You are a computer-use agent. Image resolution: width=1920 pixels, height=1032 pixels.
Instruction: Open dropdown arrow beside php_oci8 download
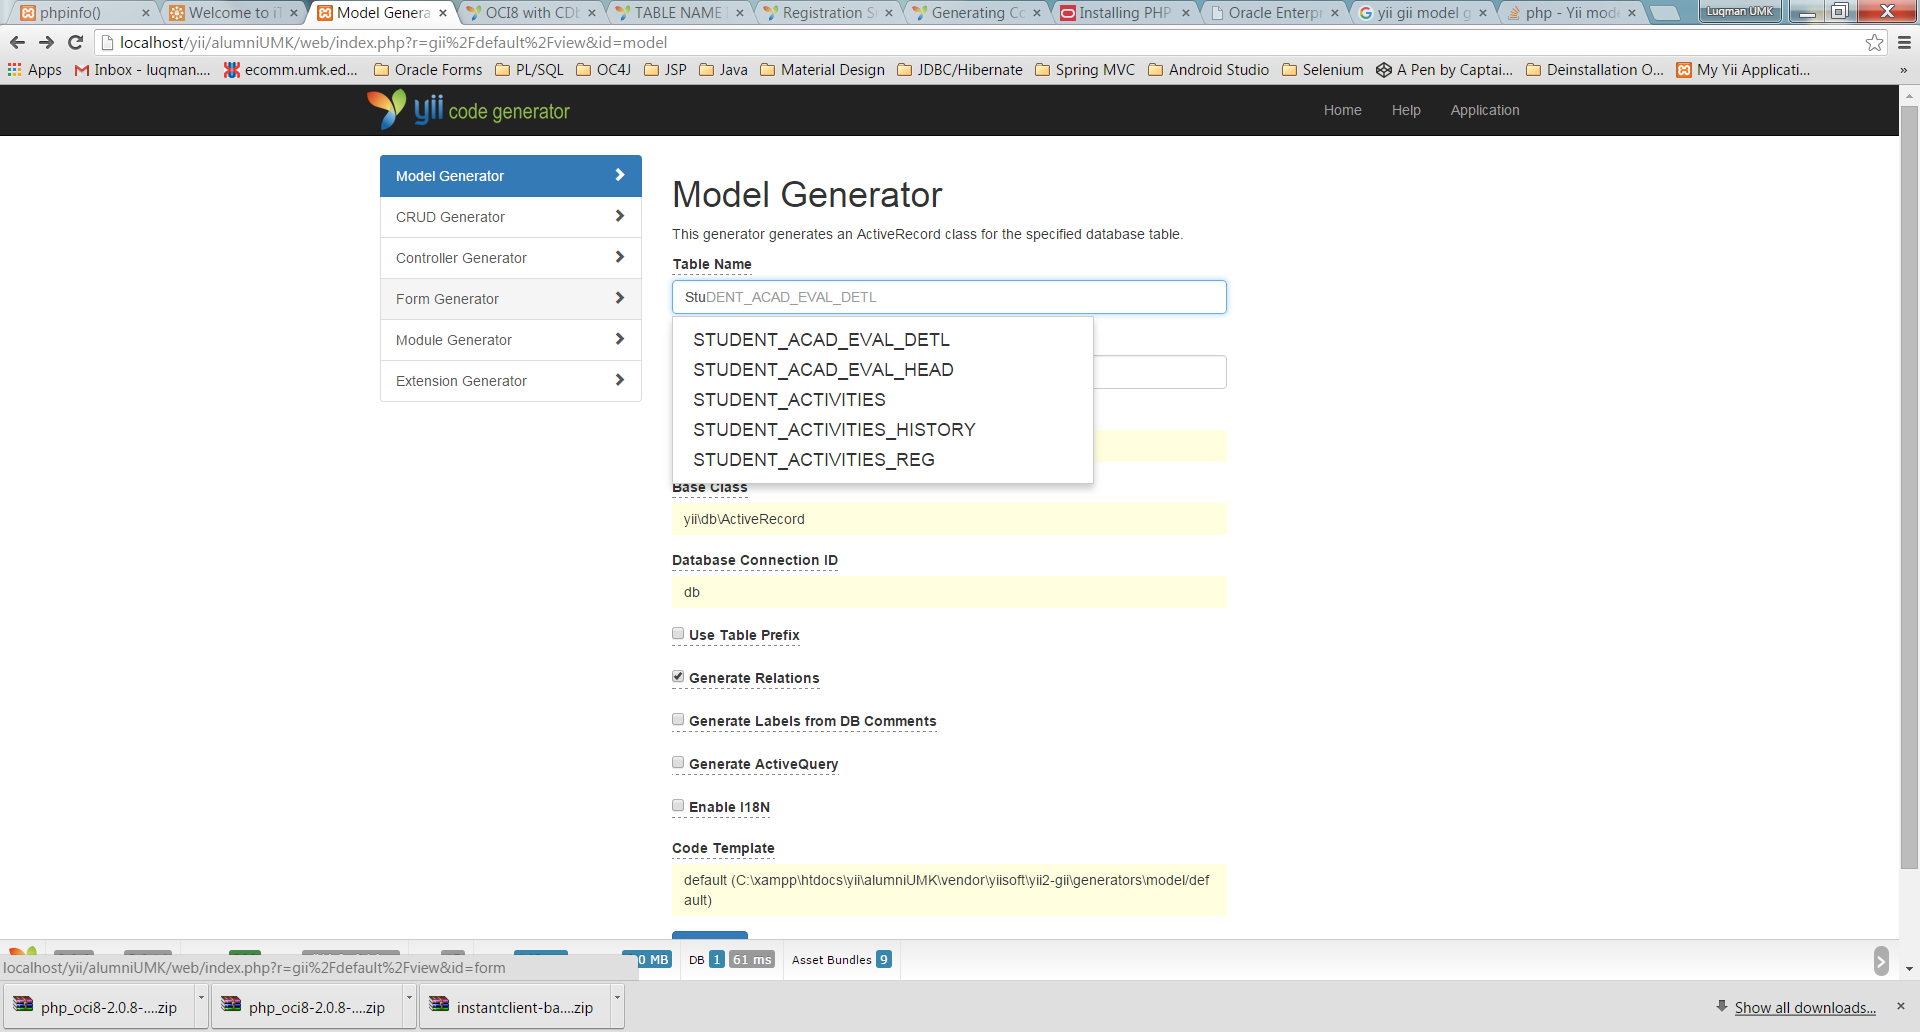pyautogui.click(x=199, y=1006)
